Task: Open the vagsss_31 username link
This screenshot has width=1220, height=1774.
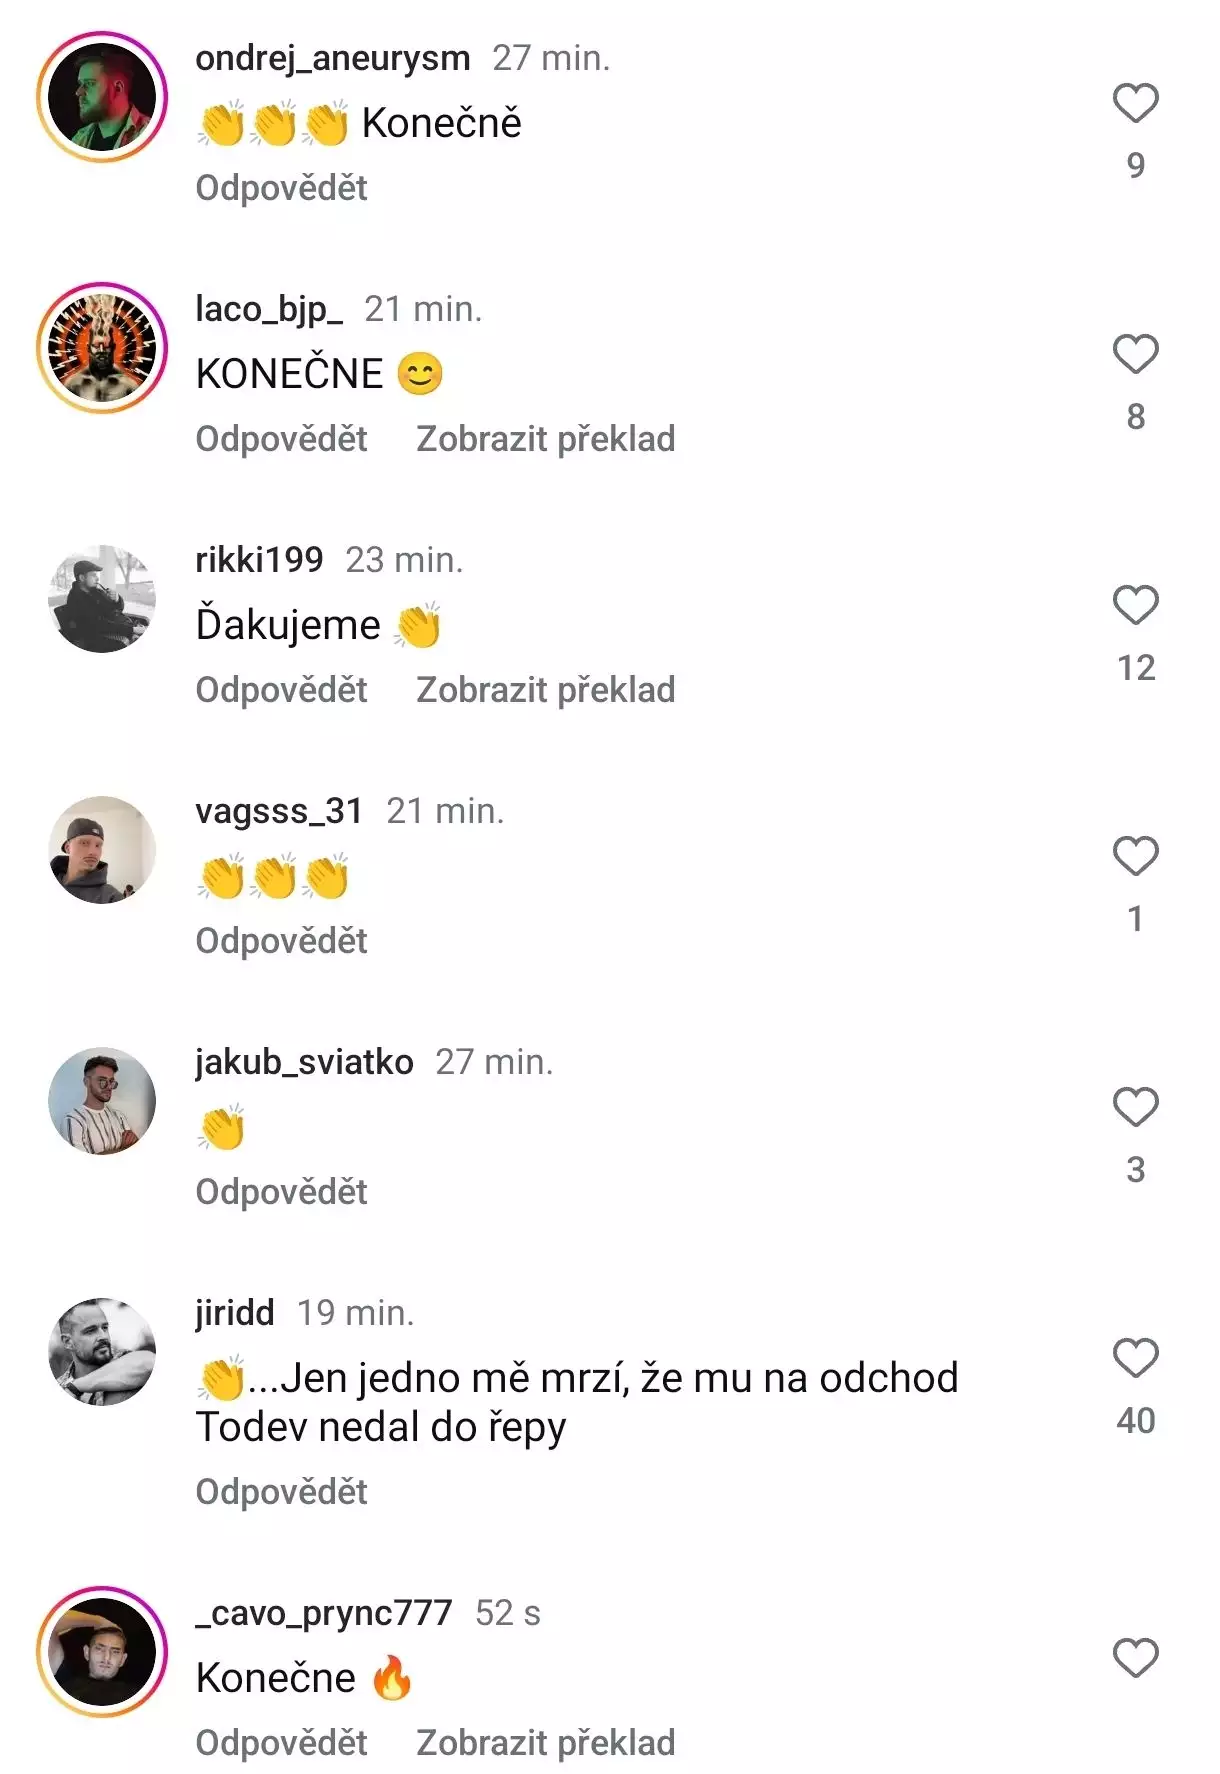Action: point(279,811)
